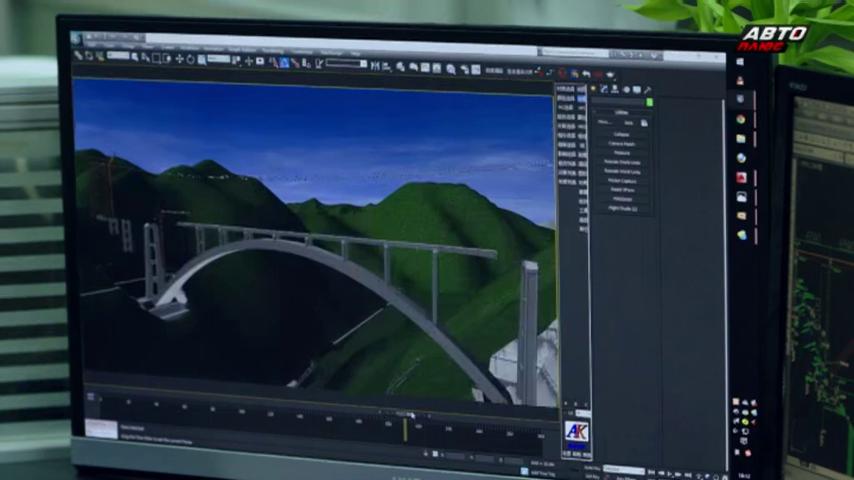Open the Create star tab in command panel
The height and width of the screenshot is (480, 854).
[x=593, y=89]
